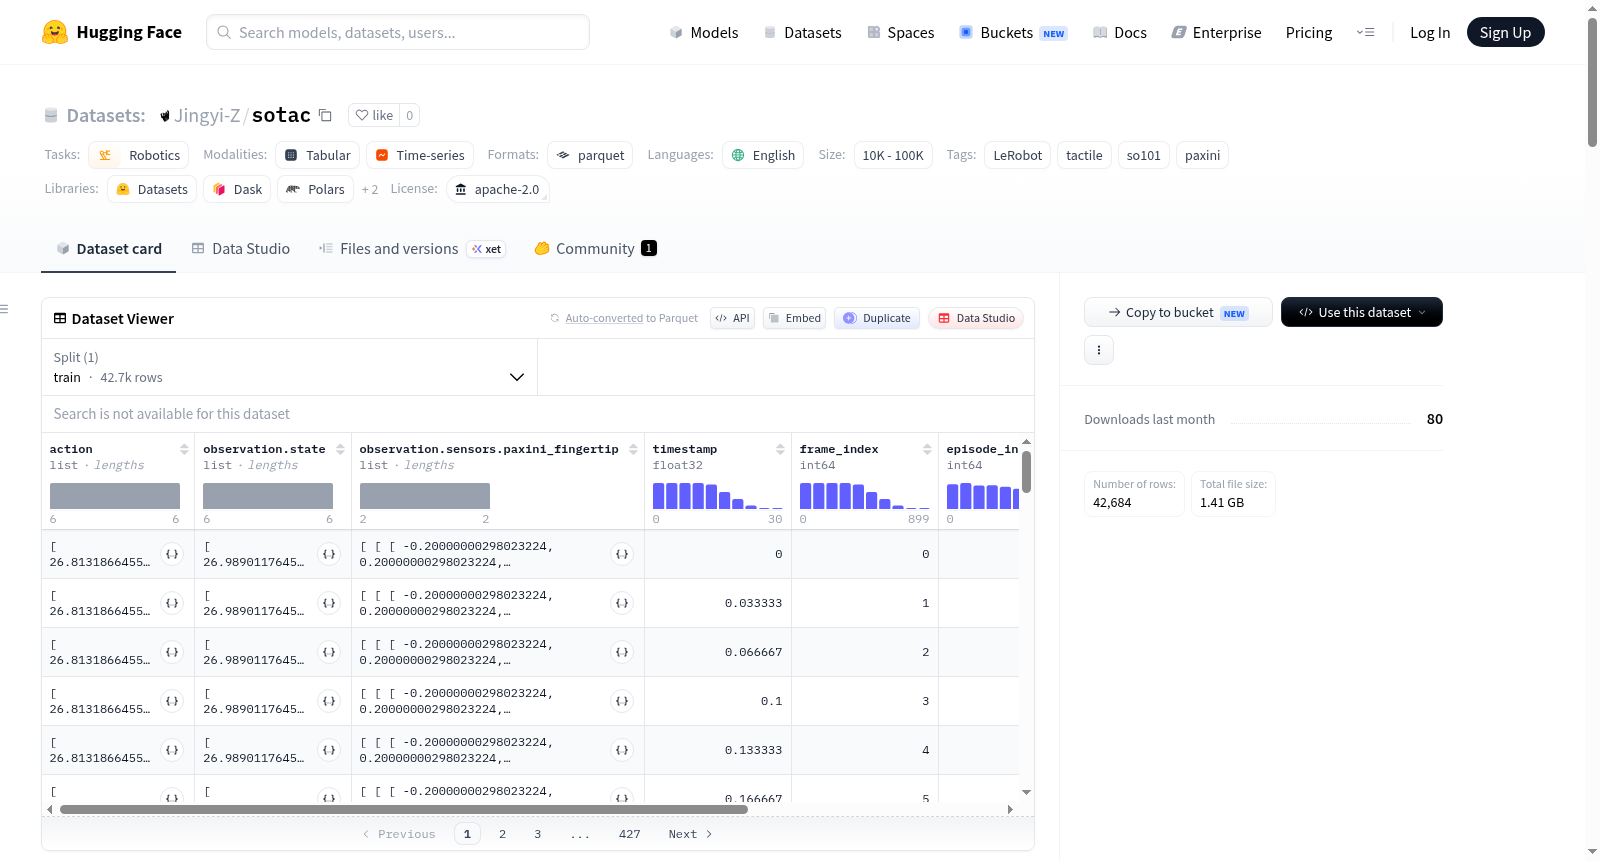This screenshot has width=1600, height=861.
Task: Click the Embed button
Action: click(794, 318)
